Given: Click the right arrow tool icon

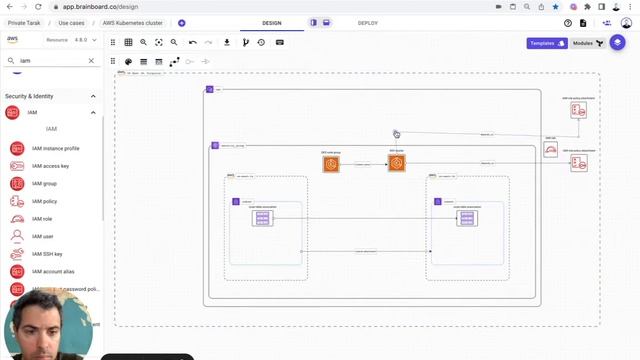Looking at the screenshot, I should pyautogui.click(x=205, y=62).
